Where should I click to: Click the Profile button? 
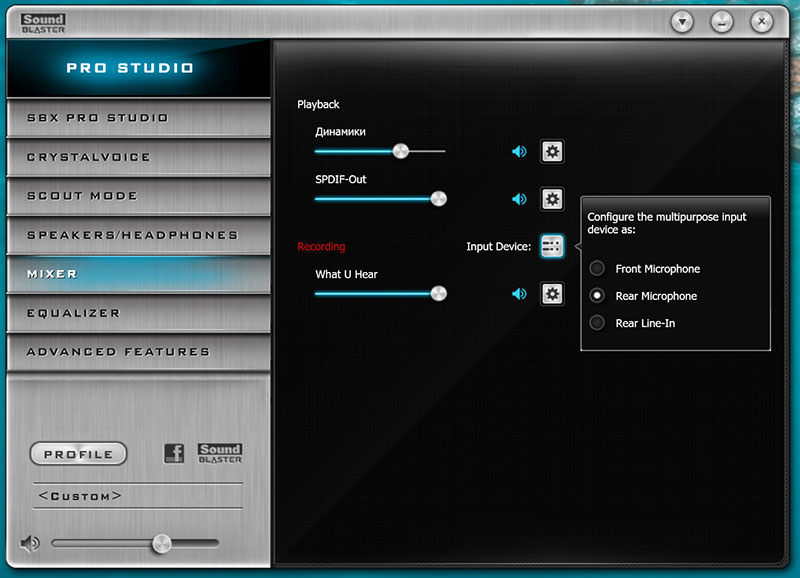79,454
